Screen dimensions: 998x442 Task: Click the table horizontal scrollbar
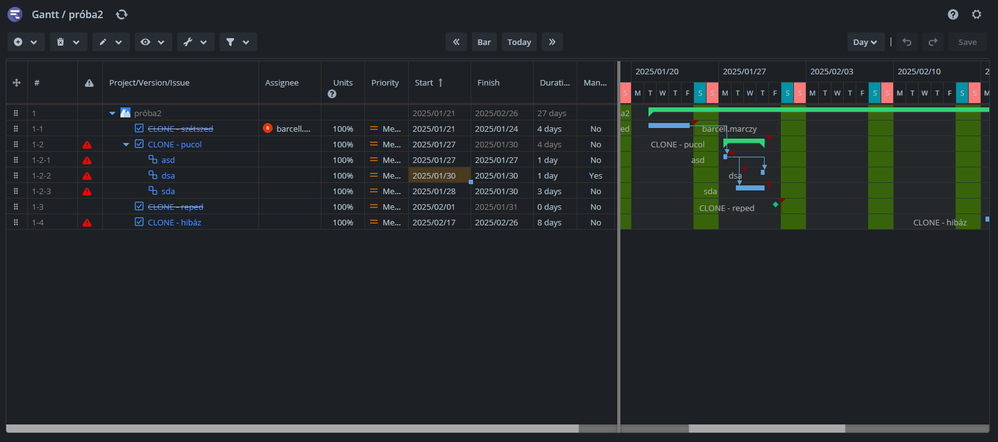pos(292,429)
